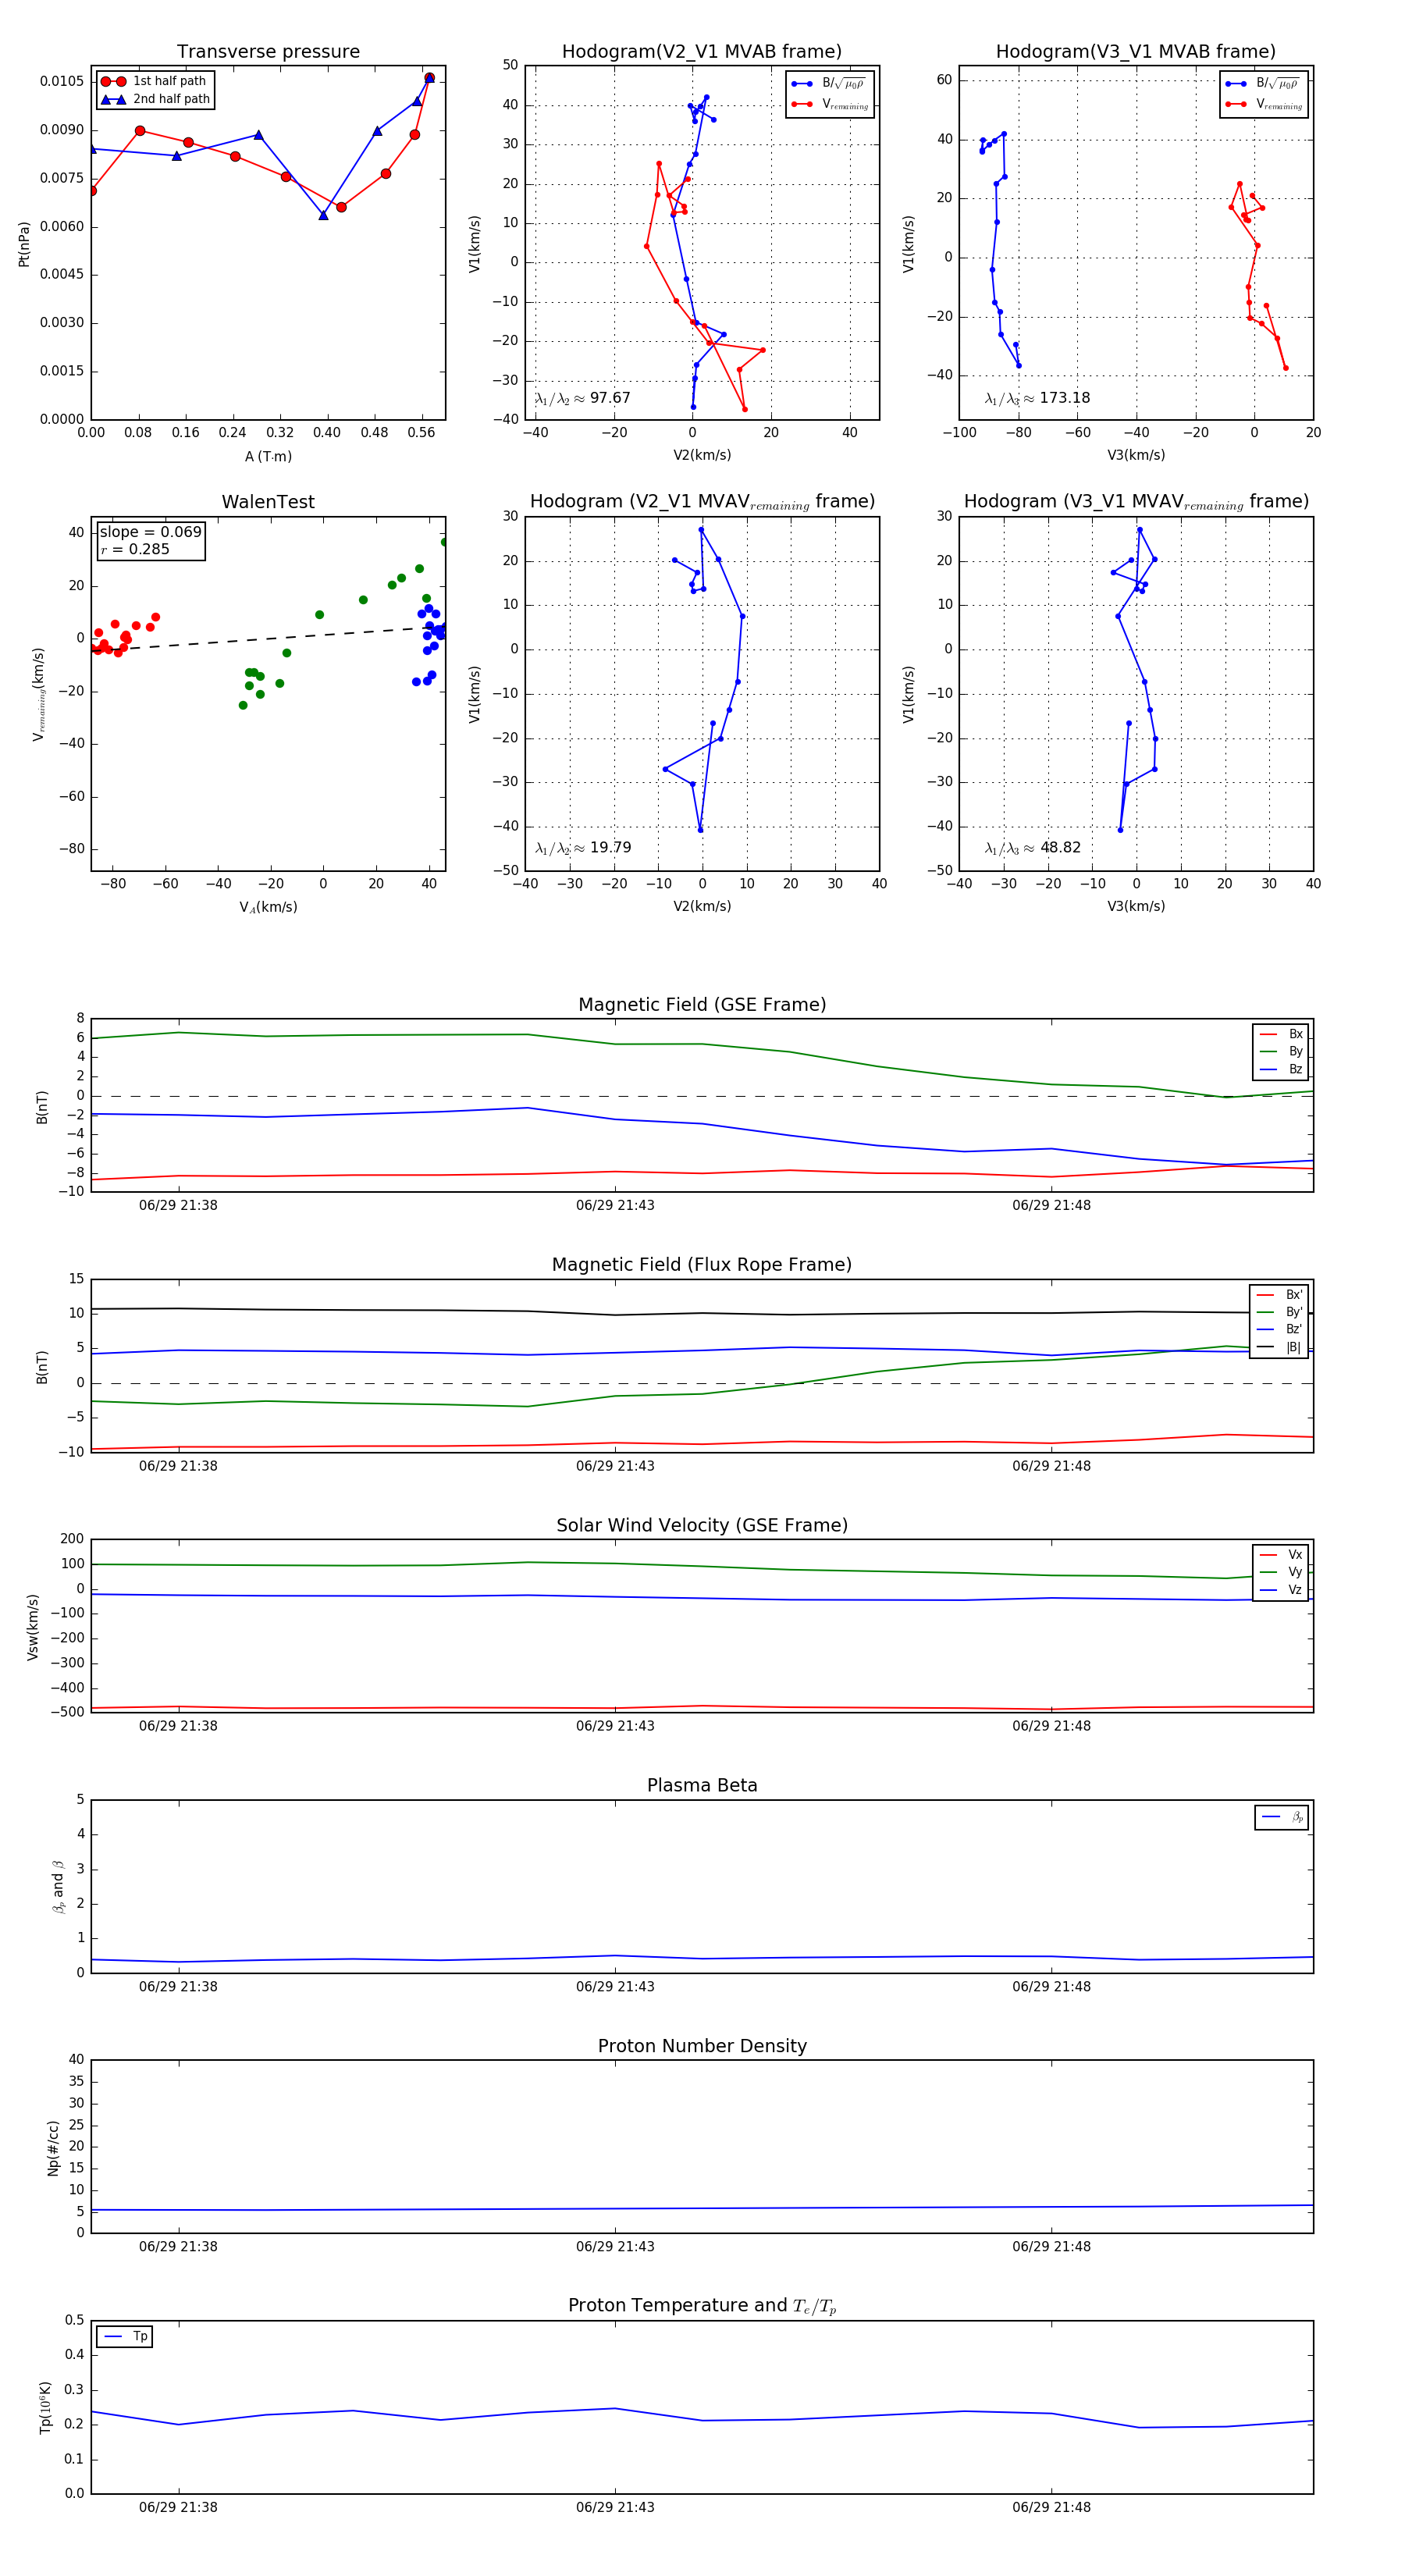The image size is (1405, 2576).
Task: Click the "Proton Number Density" title
Action: point(702,2046)
